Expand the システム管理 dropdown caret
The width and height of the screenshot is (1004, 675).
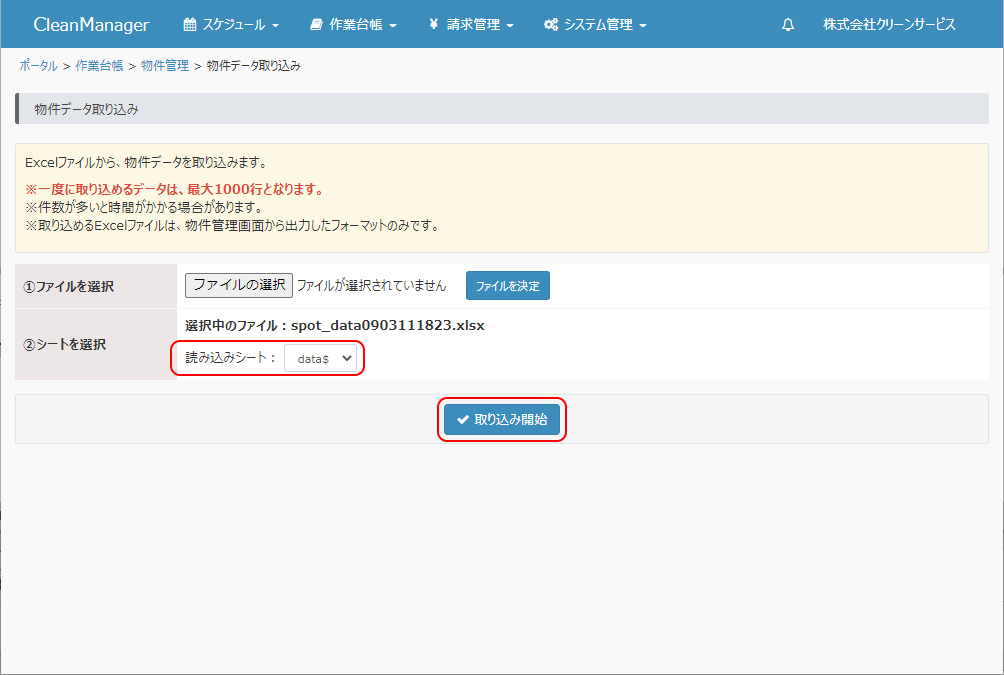[643, 26]
